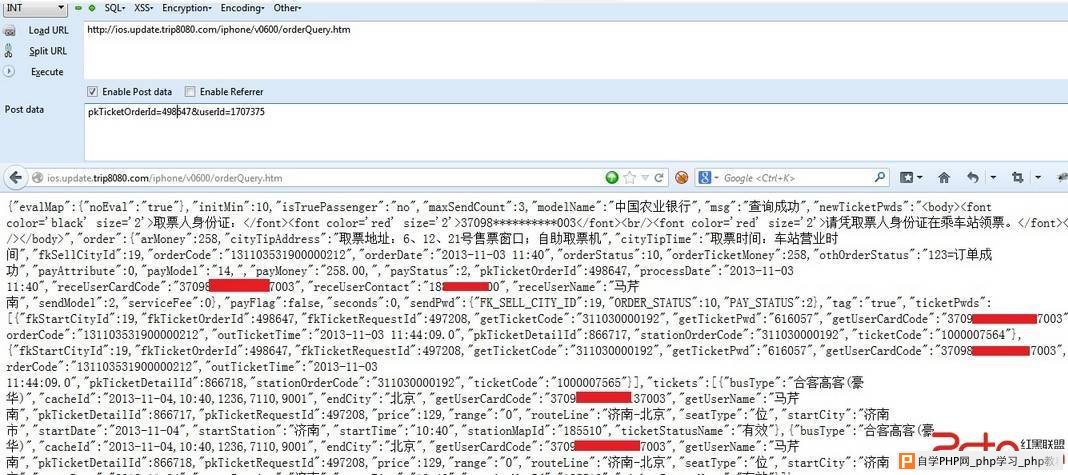This screenshot has height=475, width=1068.
Task: Click the Execute button label
Action: point(47,72)
